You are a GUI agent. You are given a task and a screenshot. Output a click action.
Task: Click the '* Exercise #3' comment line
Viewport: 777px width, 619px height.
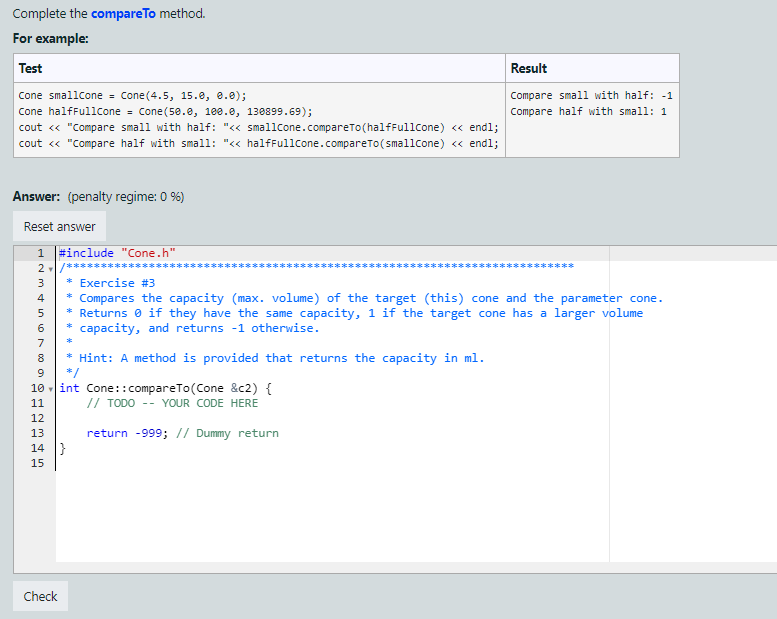click(x=111, y=283)
